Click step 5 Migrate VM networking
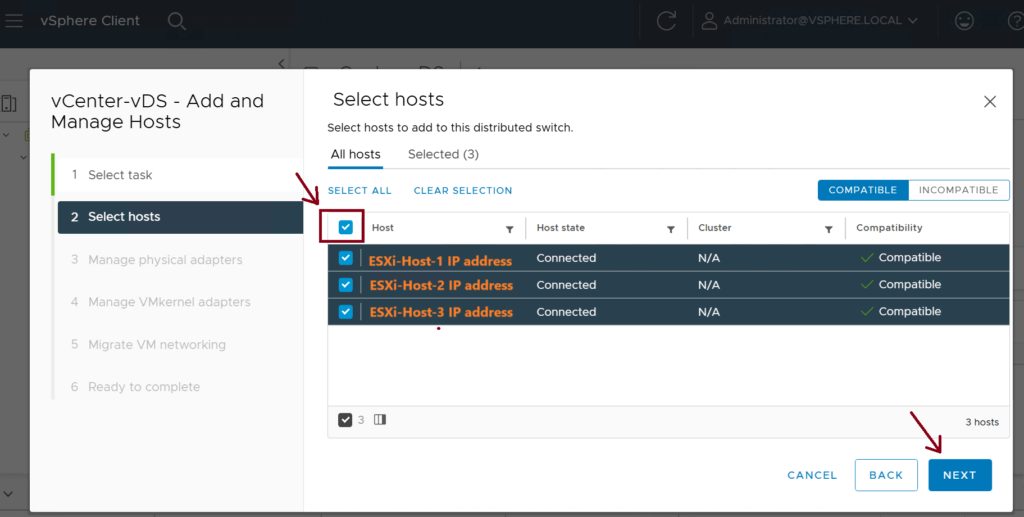This screenshot has width=1024, height=517. [x=148, y=345]
